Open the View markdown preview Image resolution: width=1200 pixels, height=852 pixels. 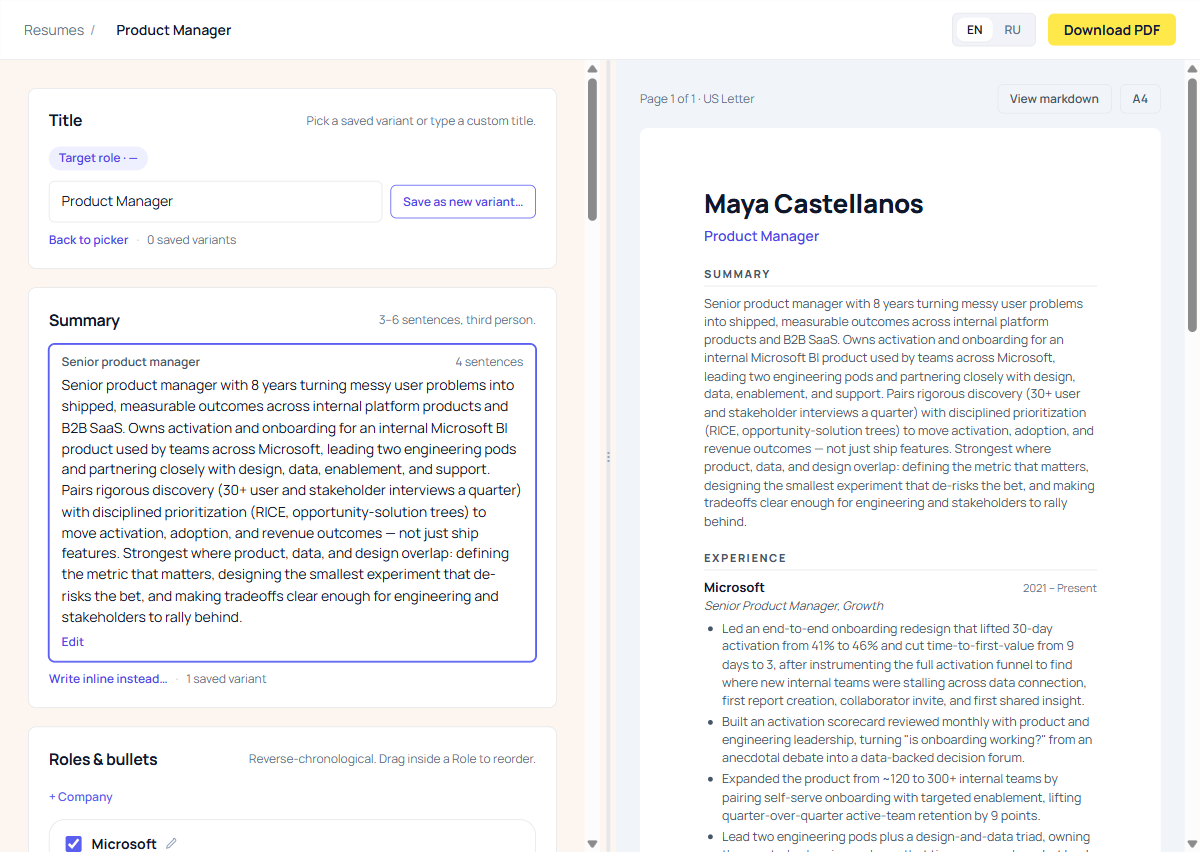coord(1054,99)
